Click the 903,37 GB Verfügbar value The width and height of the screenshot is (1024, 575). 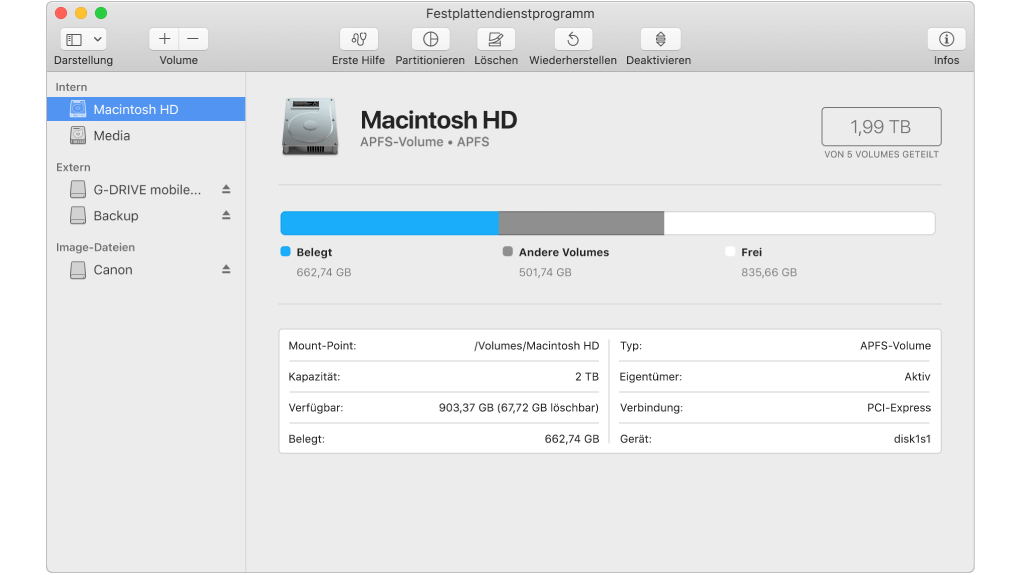(x=519, y=408)
